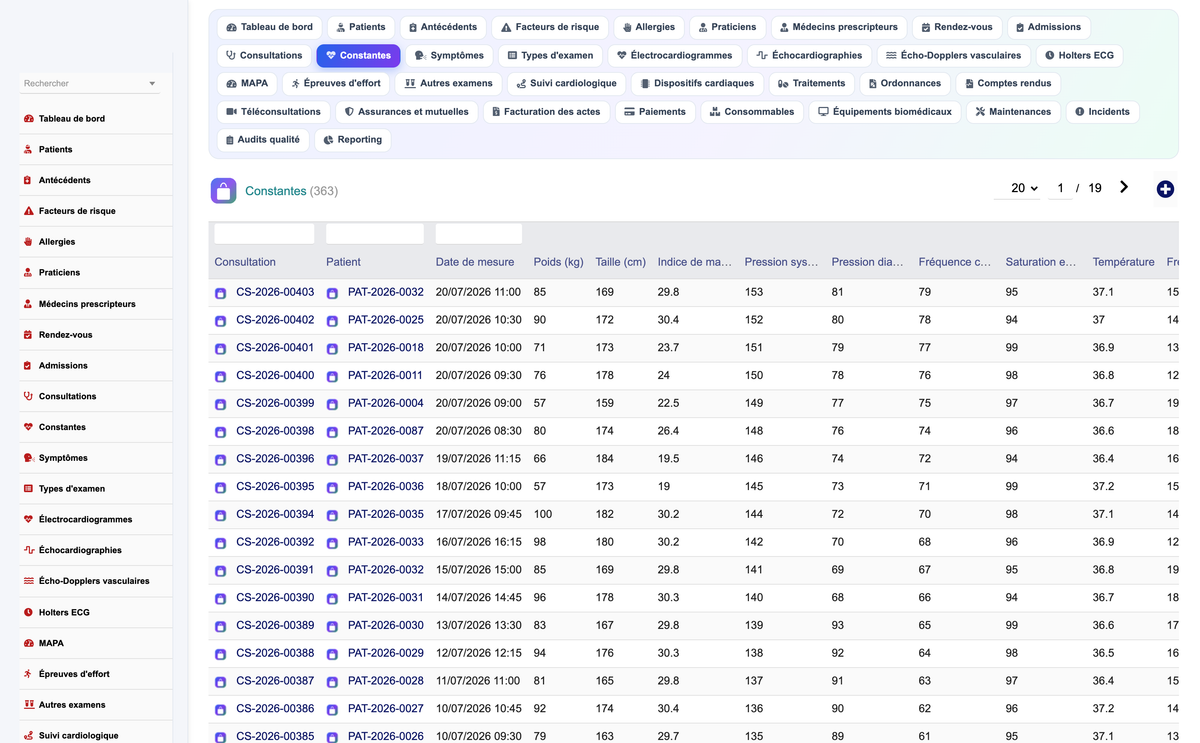Click the page number input field
1200x743 pixels.
point(1060,188)
